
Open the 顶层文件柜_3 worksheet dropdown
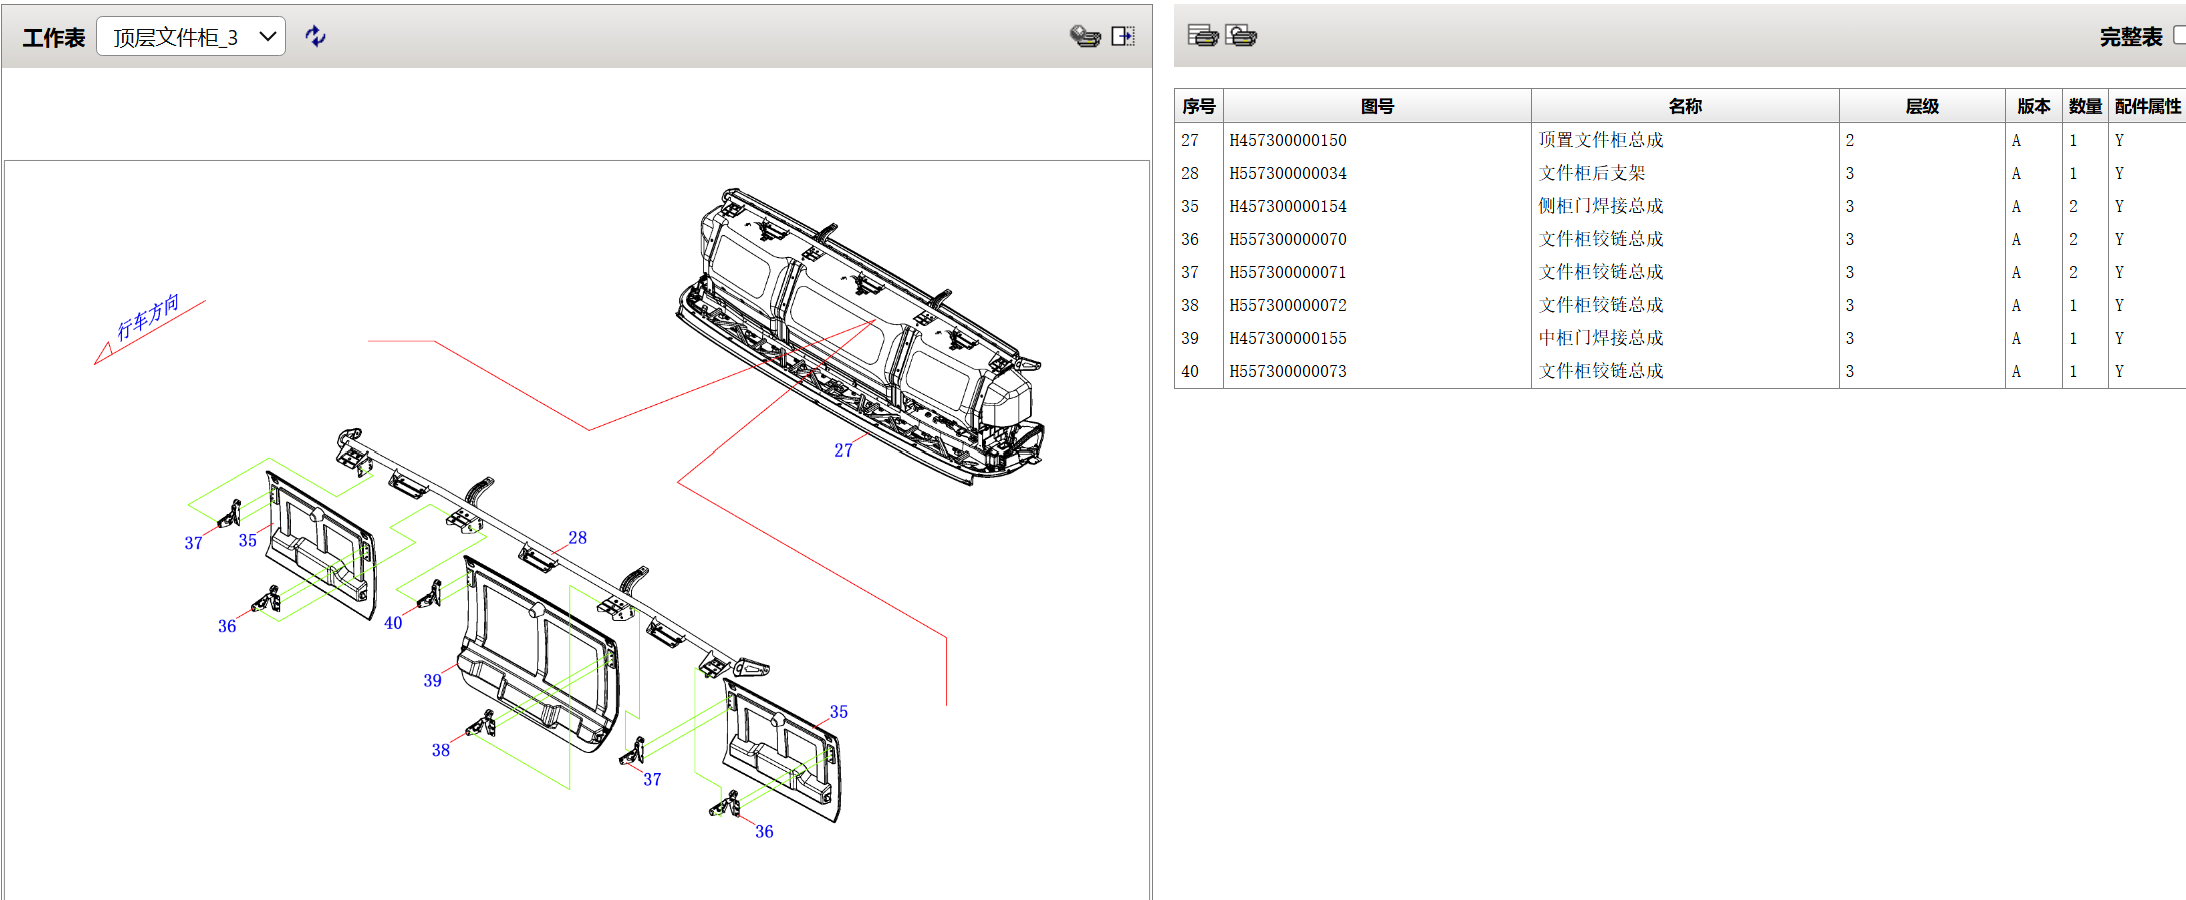click(191, 37)
